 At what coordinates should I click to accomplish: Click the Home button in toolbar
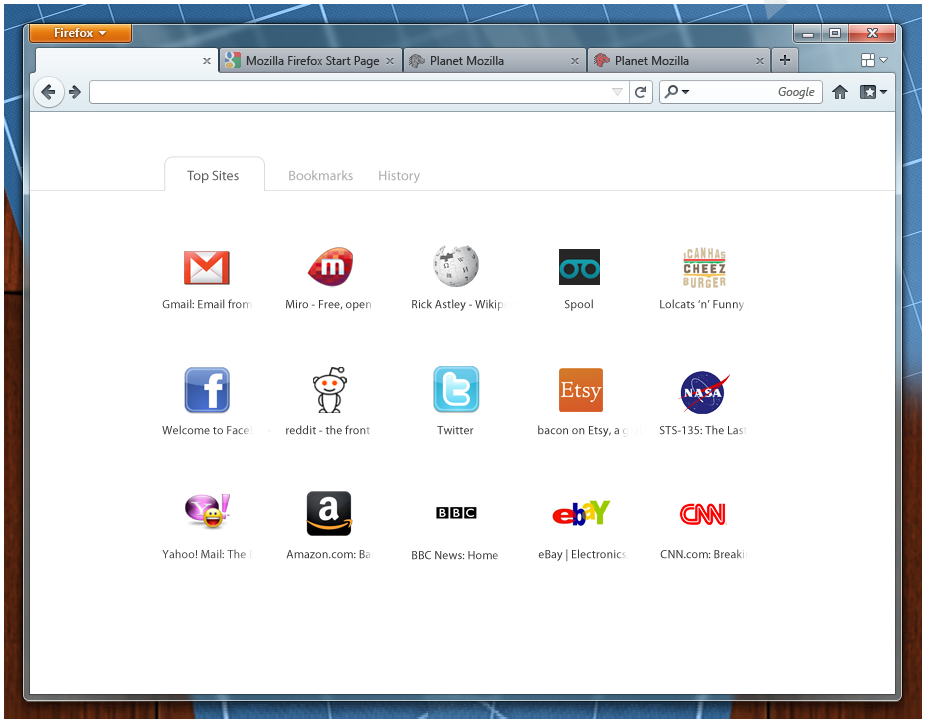click(x=840, y=92)
